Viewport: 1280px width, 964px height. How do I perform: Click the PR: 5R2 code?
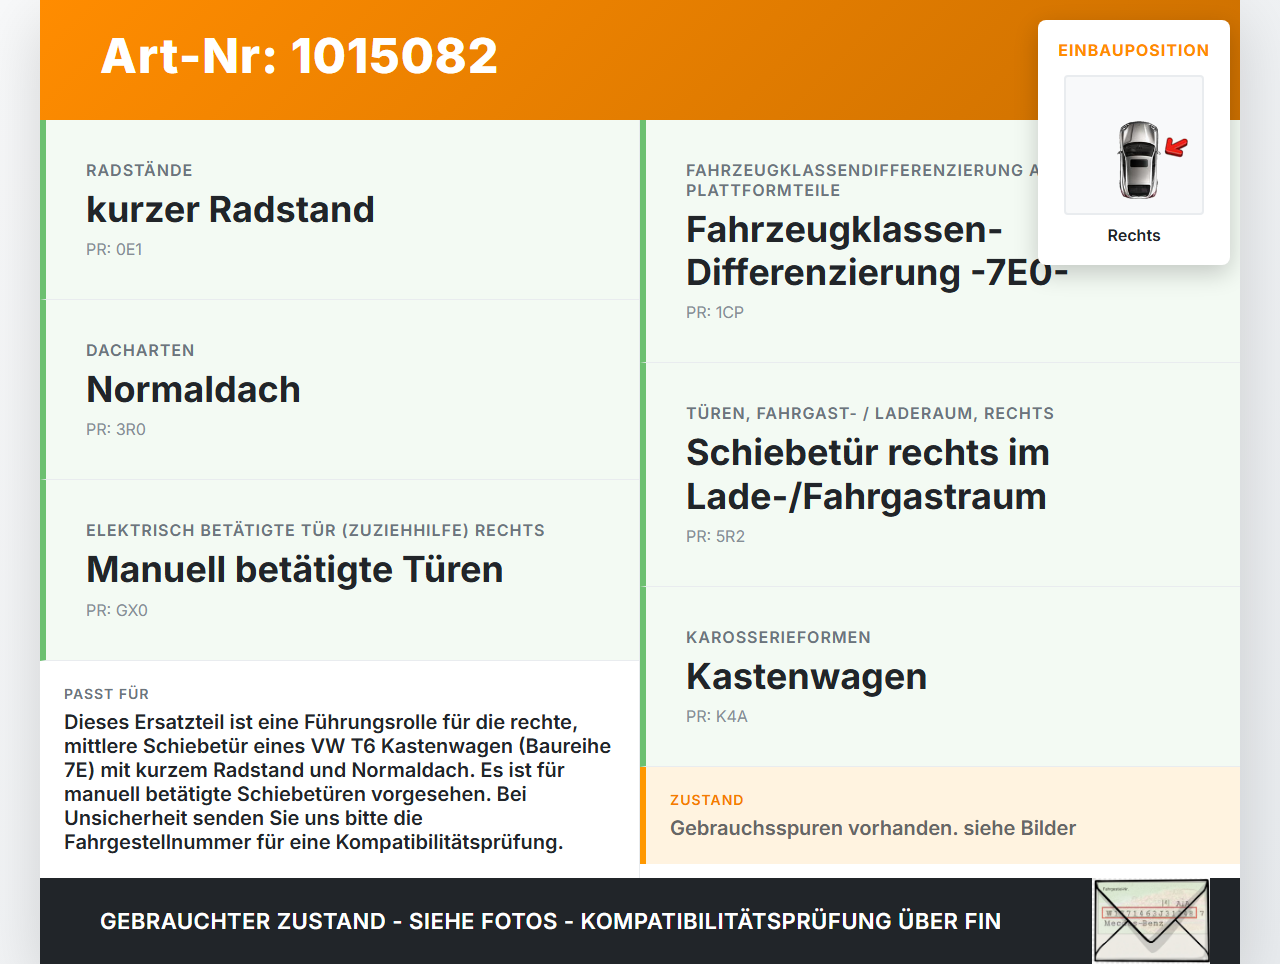click(x=715, y=536)
